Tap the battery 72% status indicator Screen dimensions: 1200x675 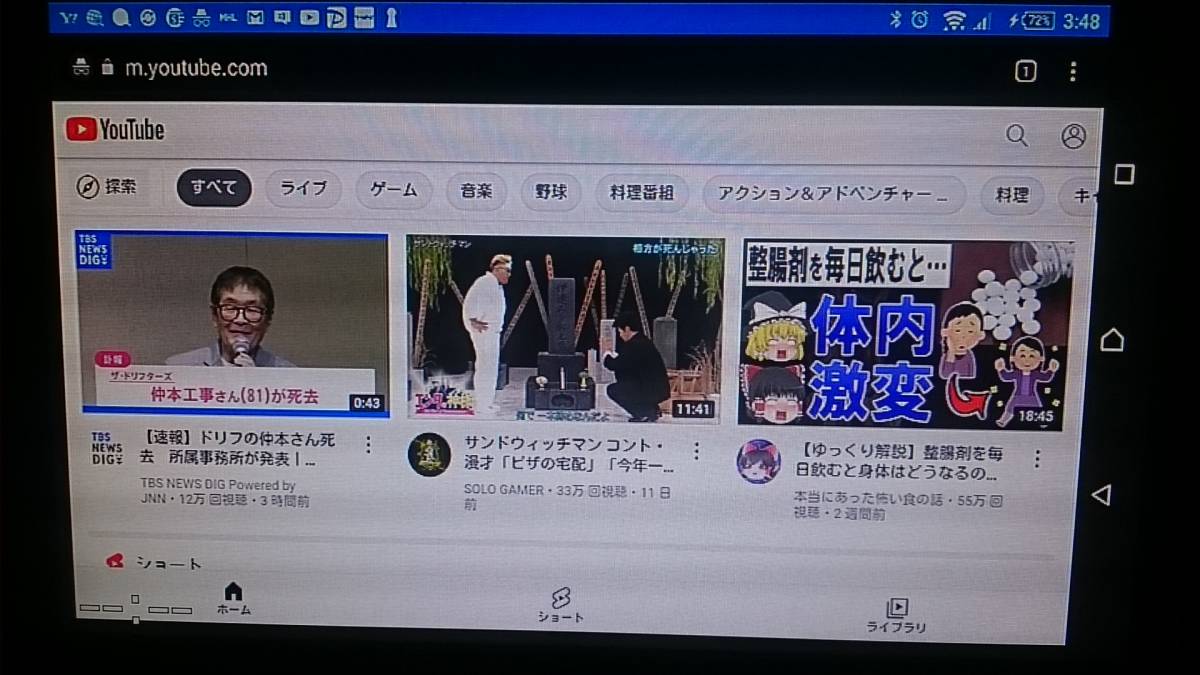tap(1032, 20)
